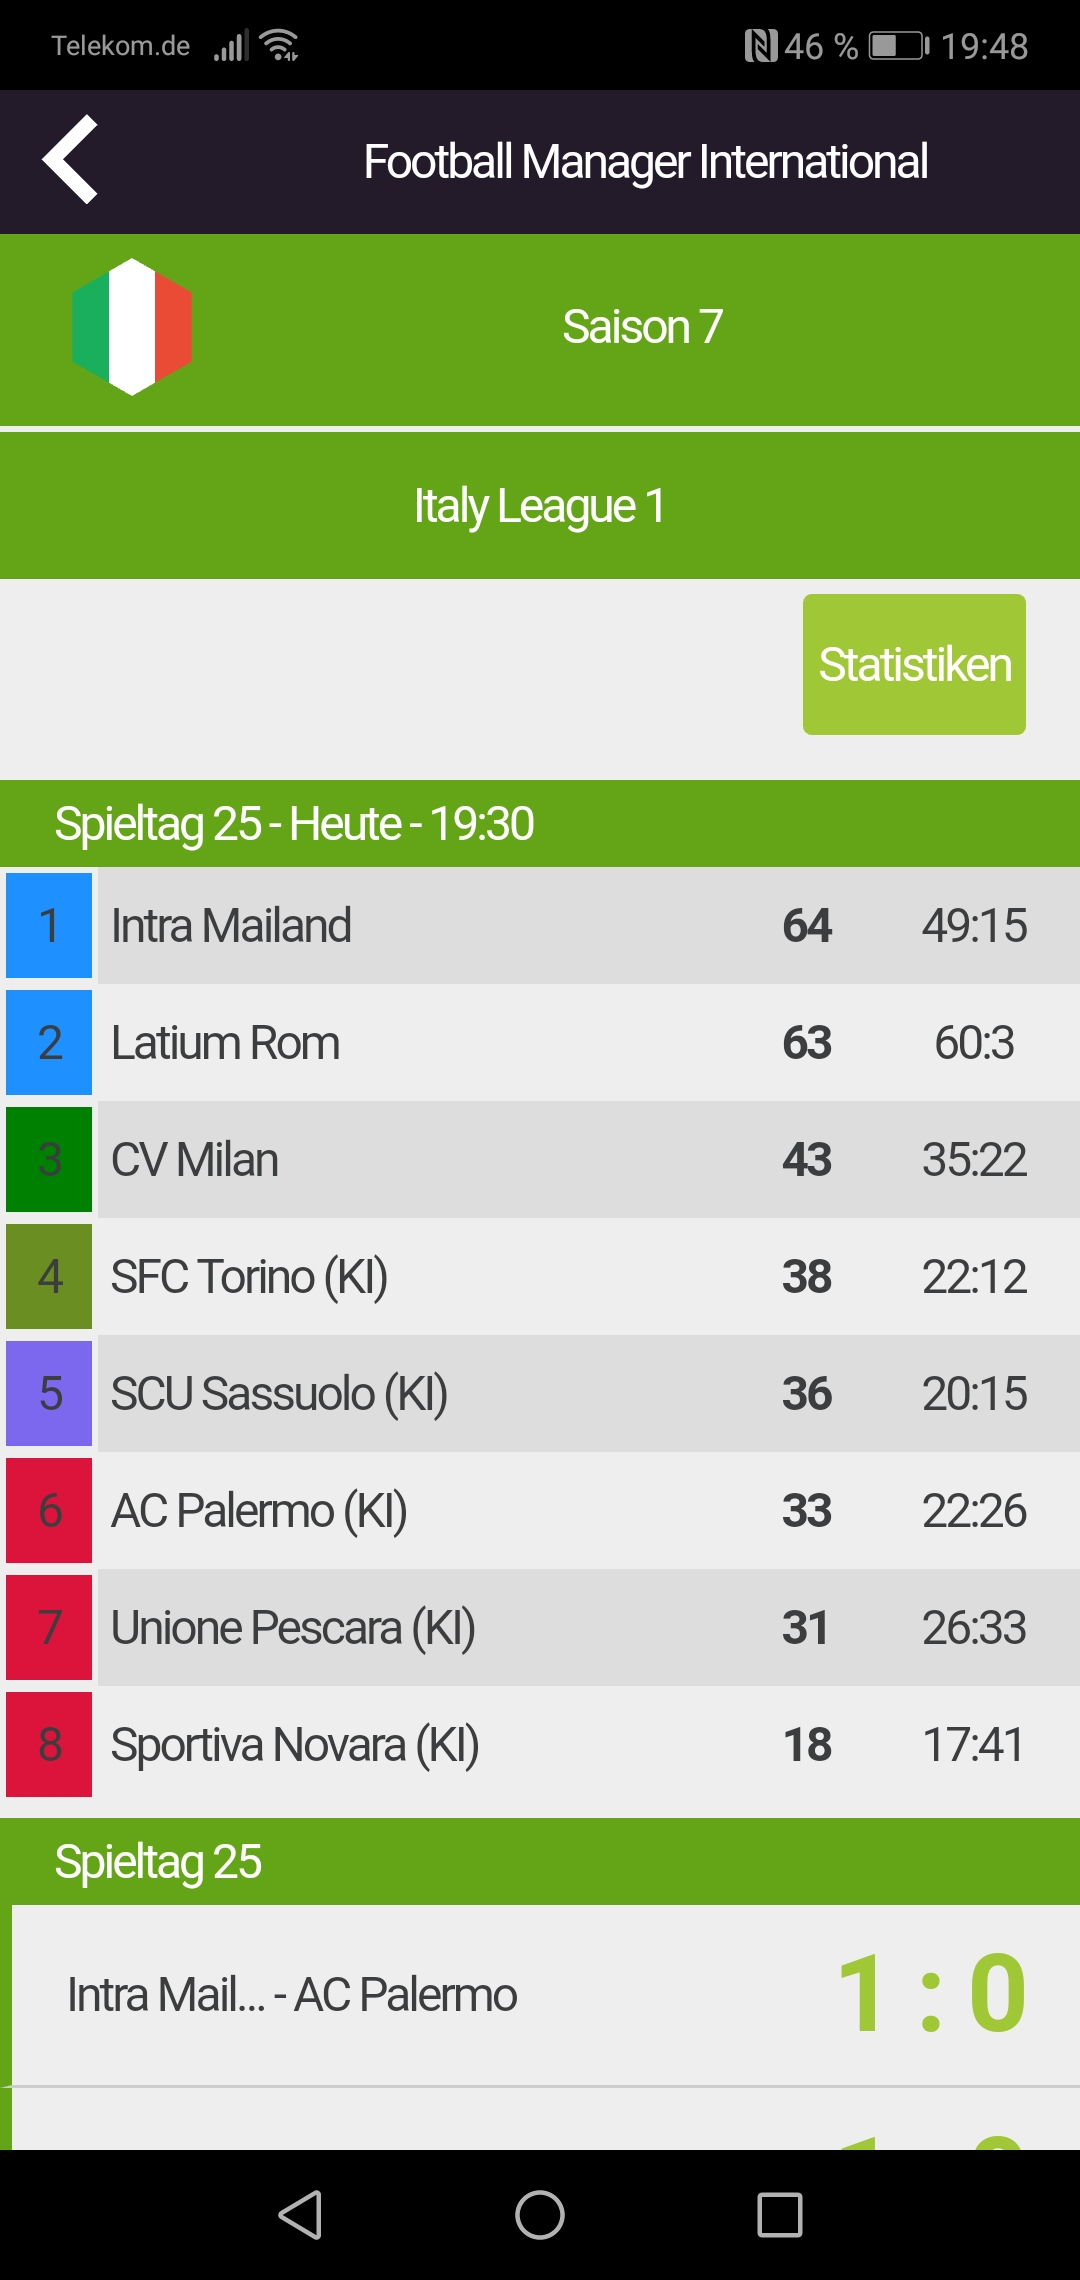Viewport: 1080px width, 2280px height.
Task: Open AC Palermo (KI) team row
Action: [x=540, y=1510]
